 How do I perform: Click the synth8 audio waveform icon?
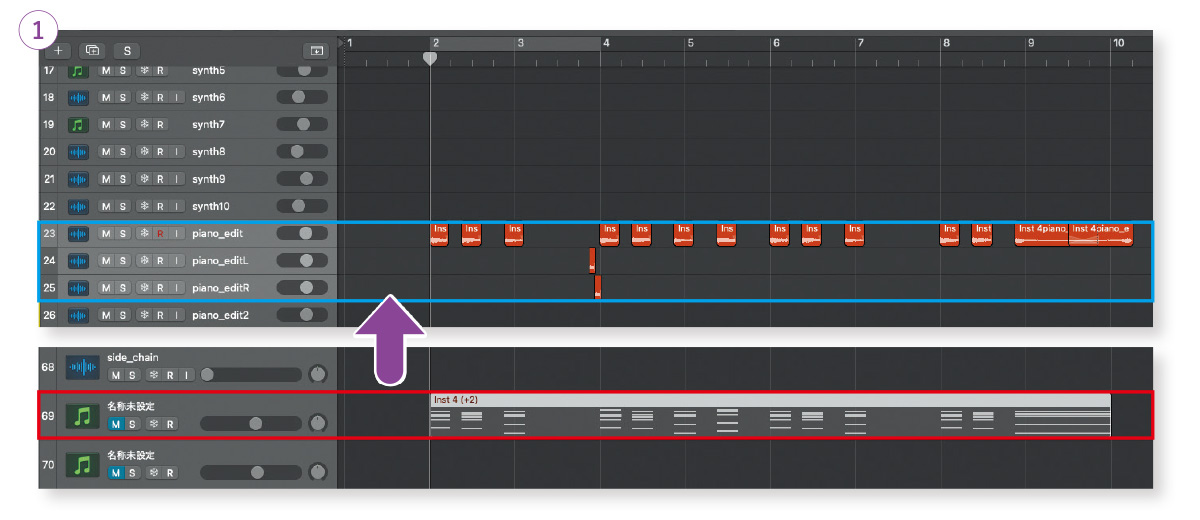(x=78, y=152)
